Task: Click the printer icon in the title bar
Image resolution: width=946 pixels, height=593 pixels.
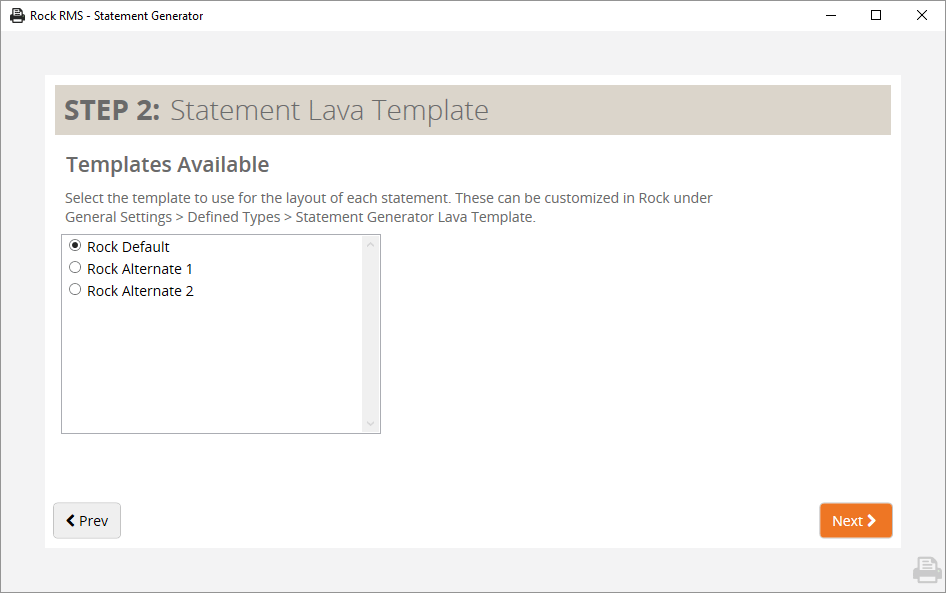Action: coord(17,16)
